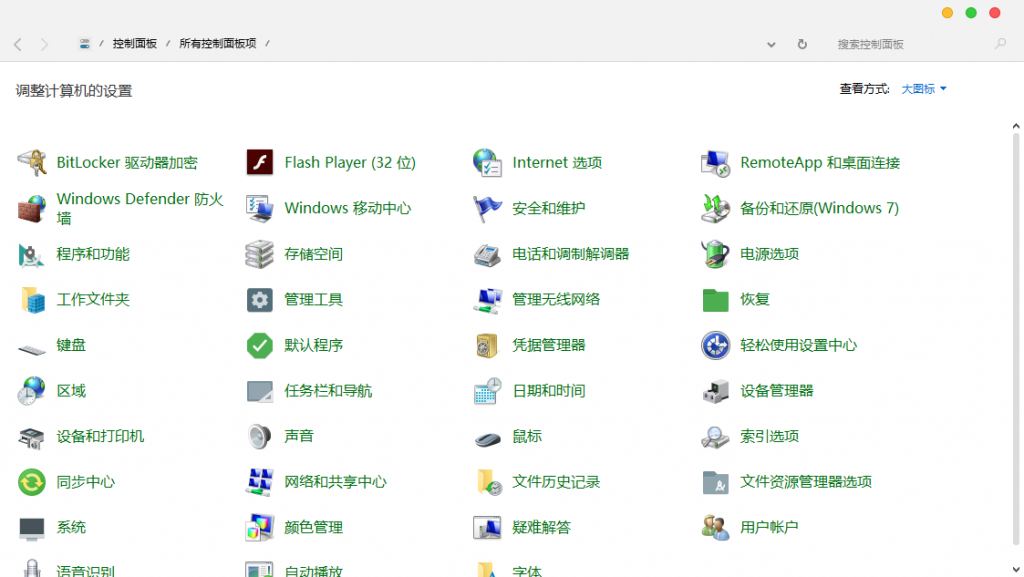Click the green 恢复 folder icon
This screenshot has height=577, width=1024.
tap(715, 300)
